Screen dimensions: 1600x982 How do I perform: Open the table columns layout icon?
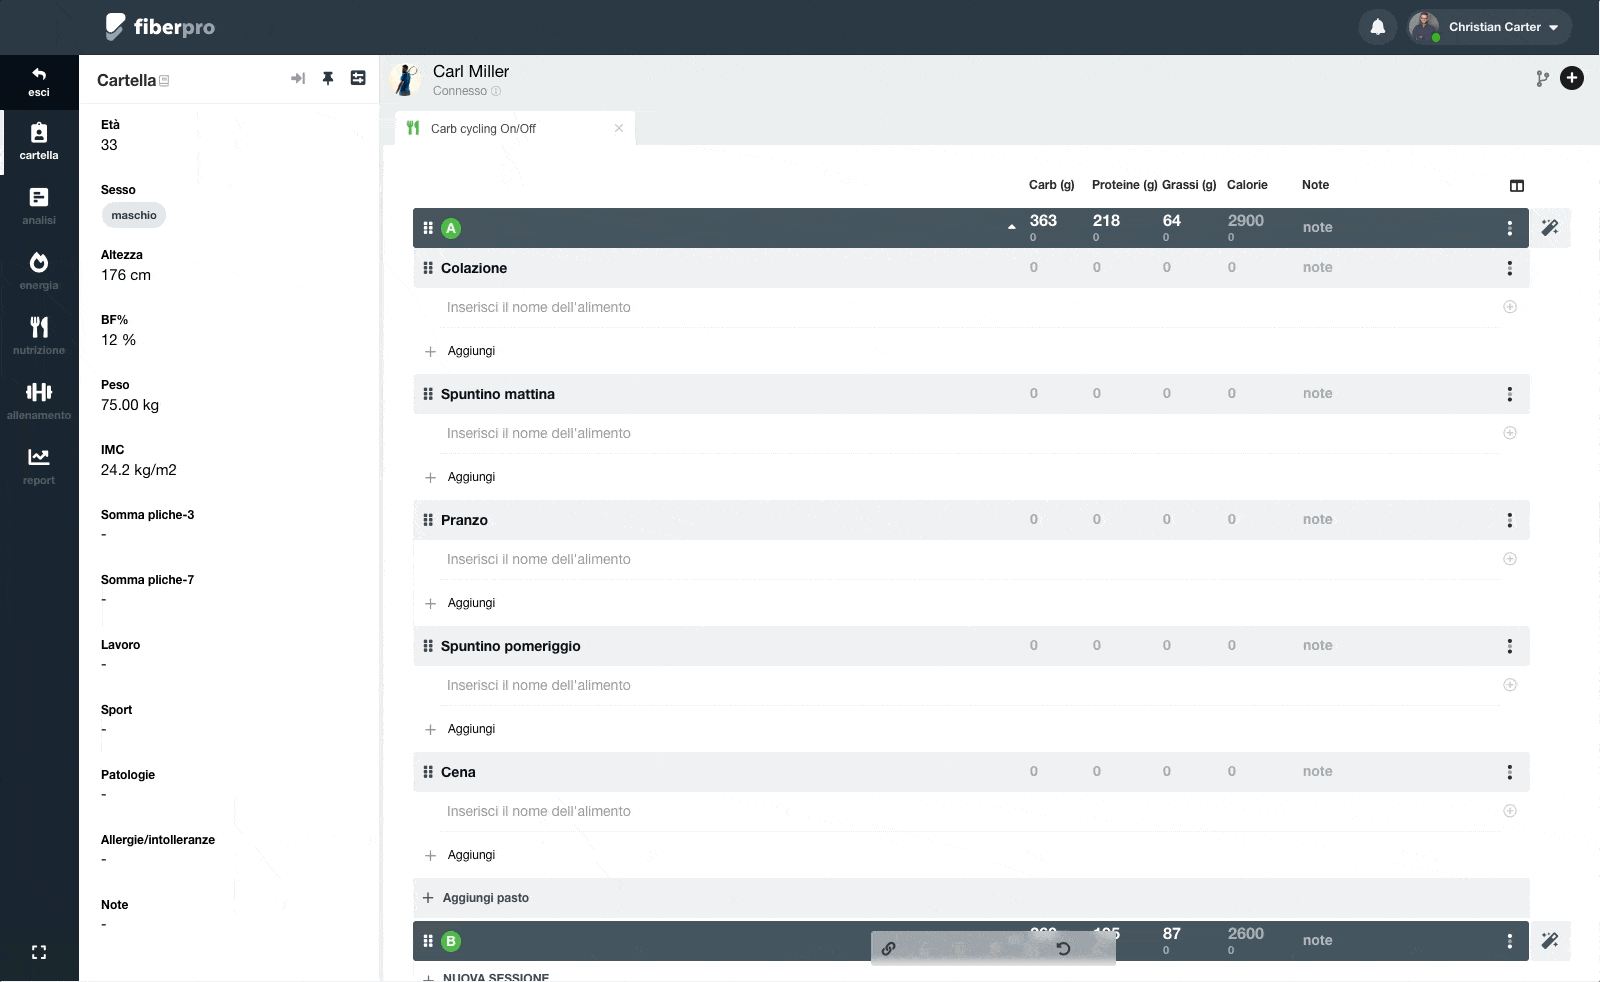click(1517, 186)
